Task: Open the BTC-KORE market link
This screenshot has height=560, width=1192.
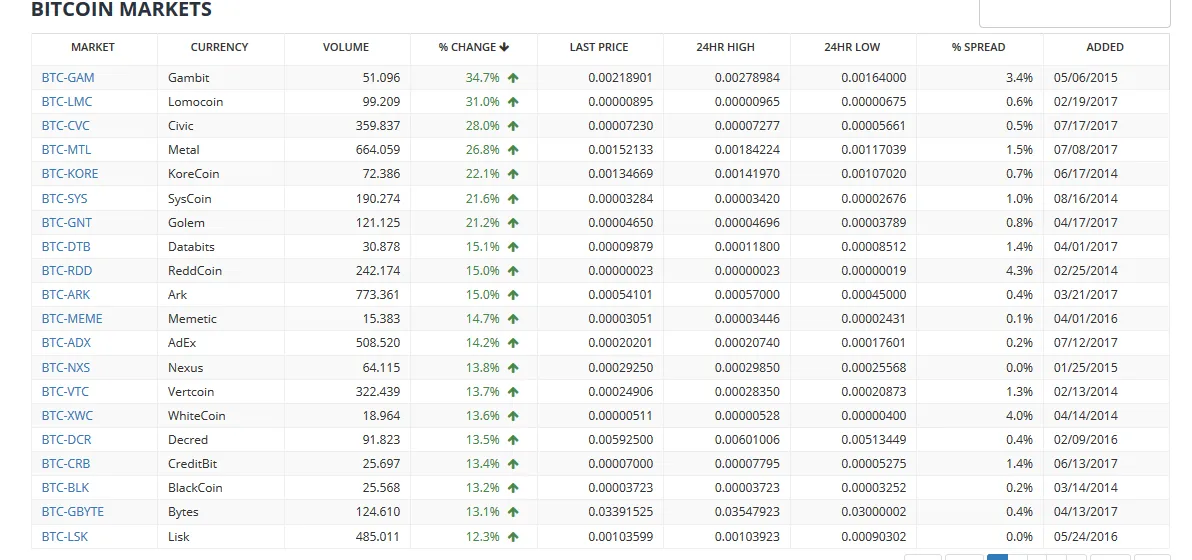Action: pos(70,174)
